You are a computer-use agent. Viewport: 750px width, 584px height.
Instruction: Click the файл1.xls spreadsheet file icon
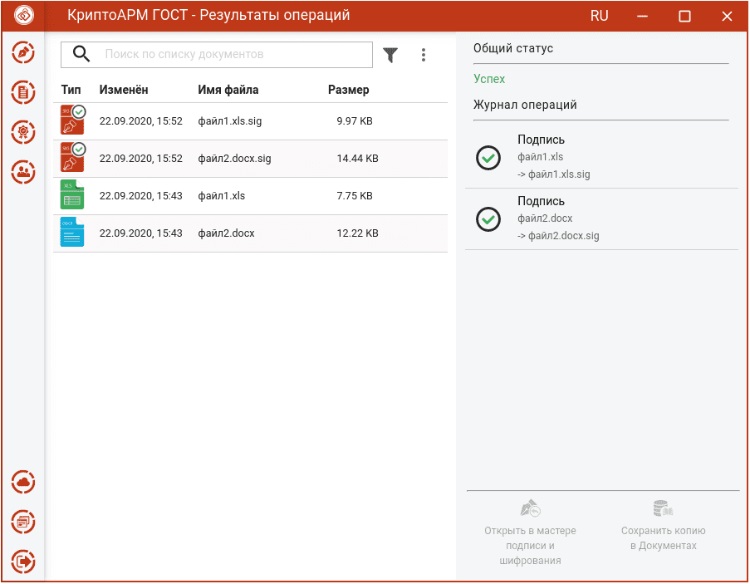point(72,195)
